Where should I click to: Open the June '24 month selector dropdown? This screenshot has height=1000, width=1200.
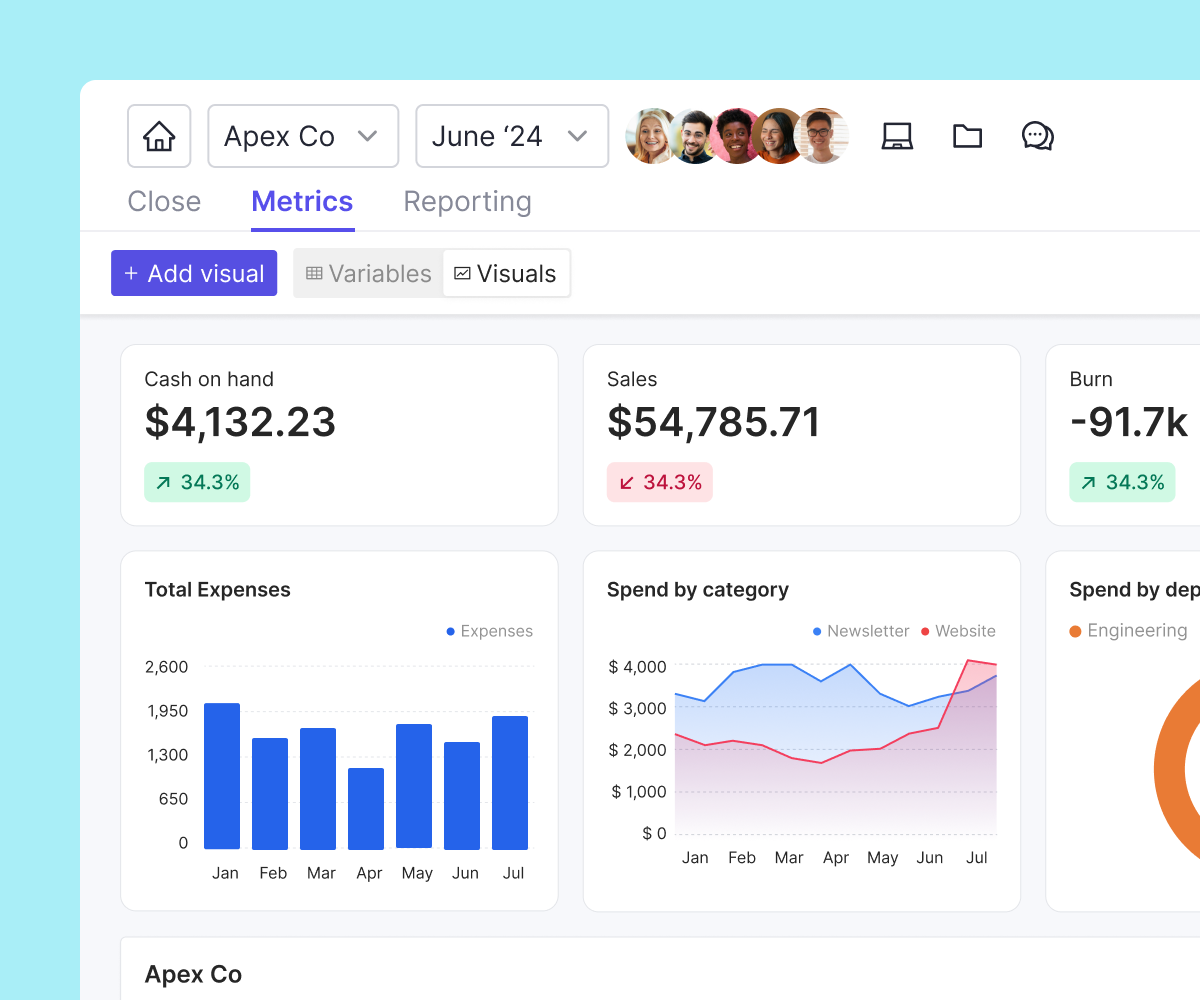tap(511, 135)
